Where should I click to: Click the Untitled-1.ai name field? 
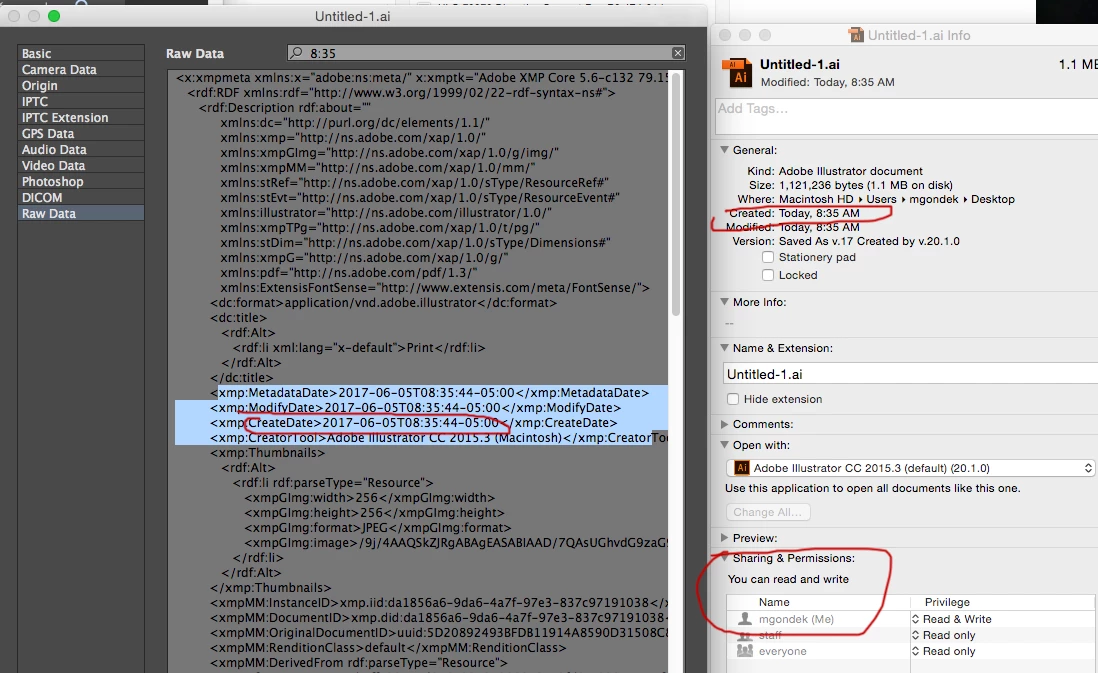tap(910, 374)
